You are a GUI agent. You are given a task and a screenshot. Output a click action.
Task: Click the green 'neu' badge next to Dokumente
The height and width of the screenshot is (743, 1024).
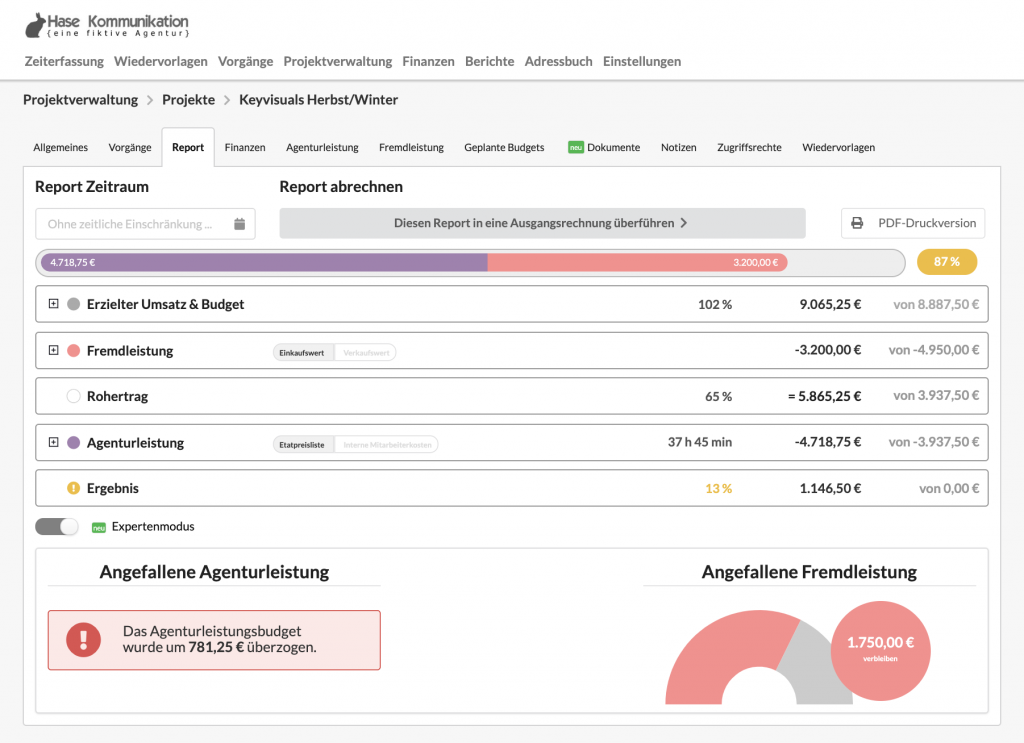575,148
